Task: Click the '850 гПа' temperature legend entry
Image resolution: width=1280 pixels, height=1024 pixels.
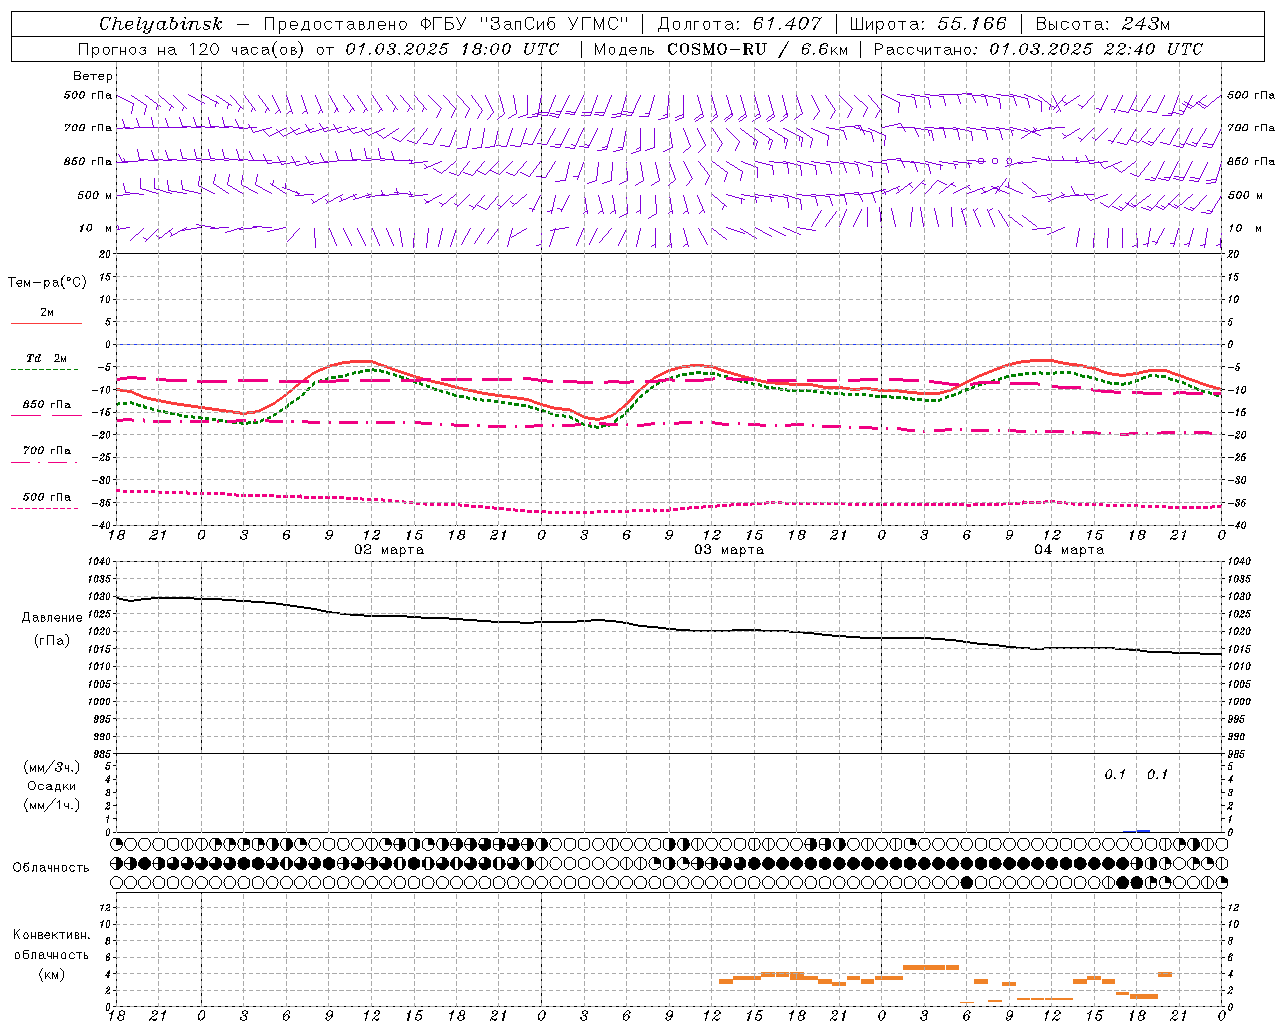Action: click(x=47, y=405)
